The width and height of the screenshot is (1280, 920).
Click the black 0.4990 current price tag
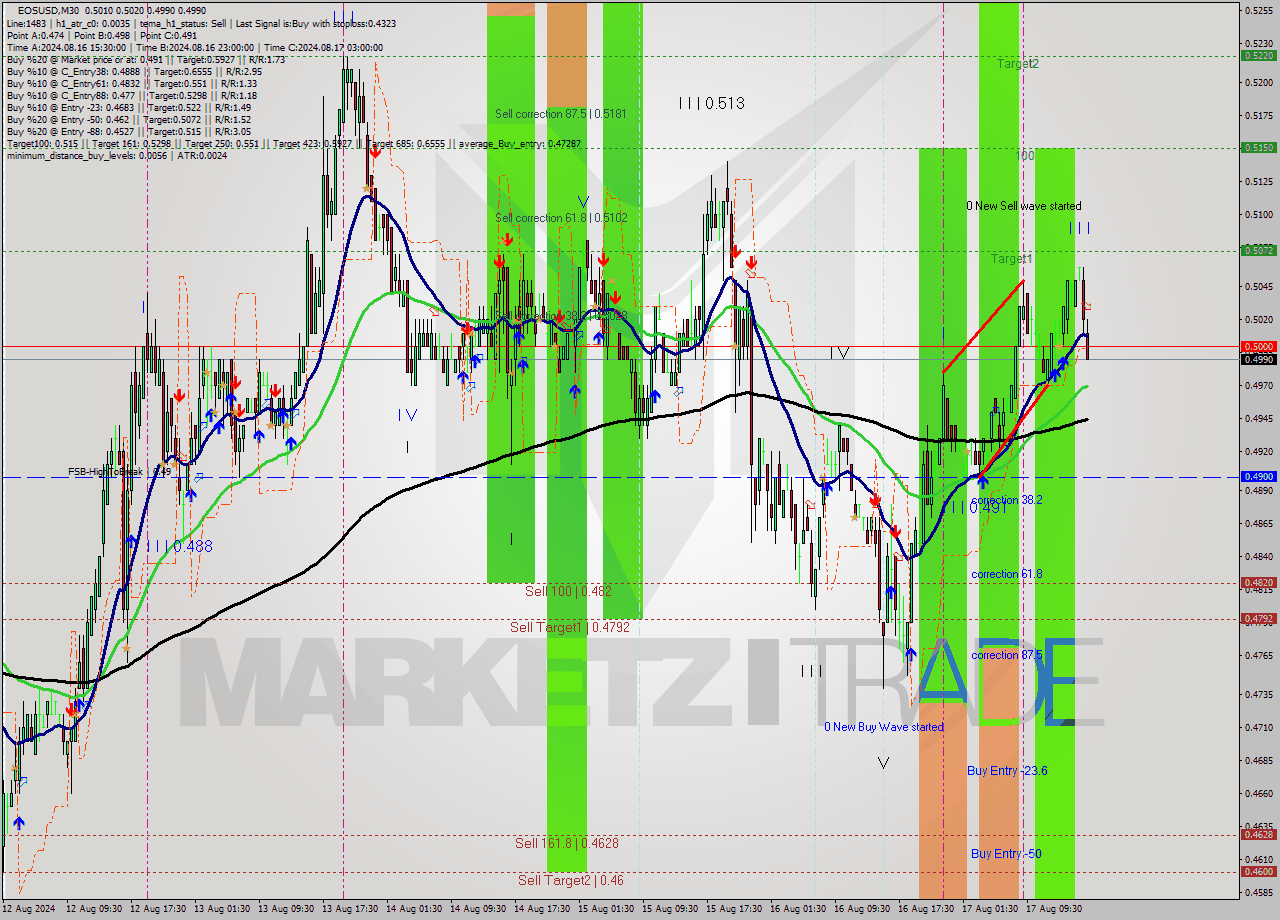coord(1257,359)
